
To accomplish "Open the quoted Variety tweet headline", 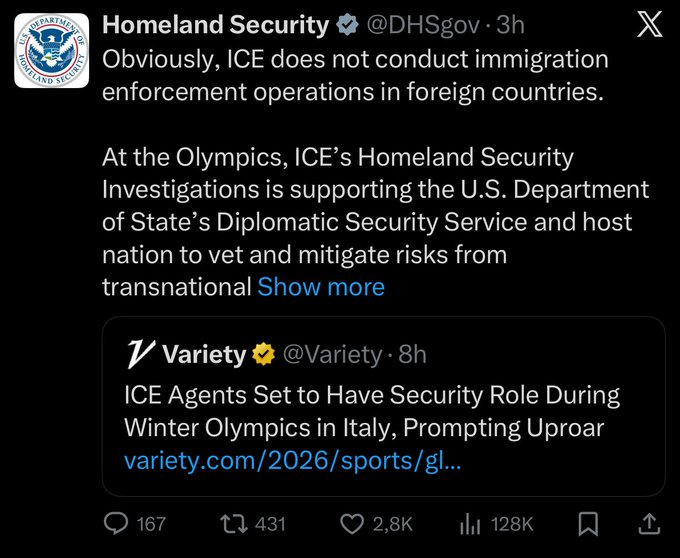I will pos(371,410).
